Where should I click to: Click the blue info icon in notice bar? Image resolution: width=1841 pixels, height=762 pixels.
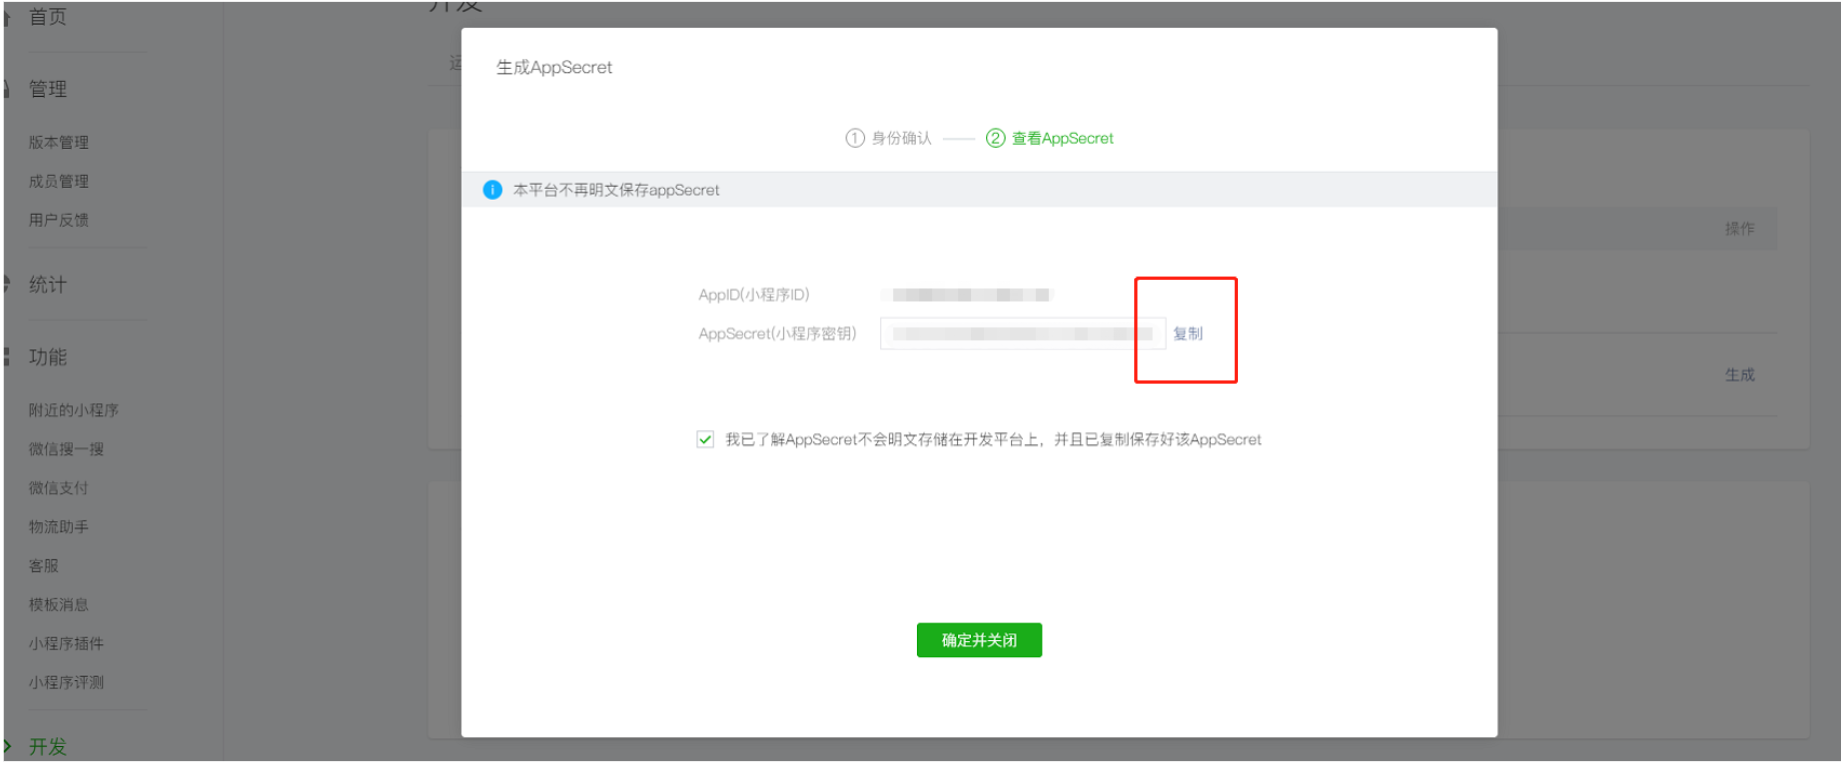[x=492, y=190]
